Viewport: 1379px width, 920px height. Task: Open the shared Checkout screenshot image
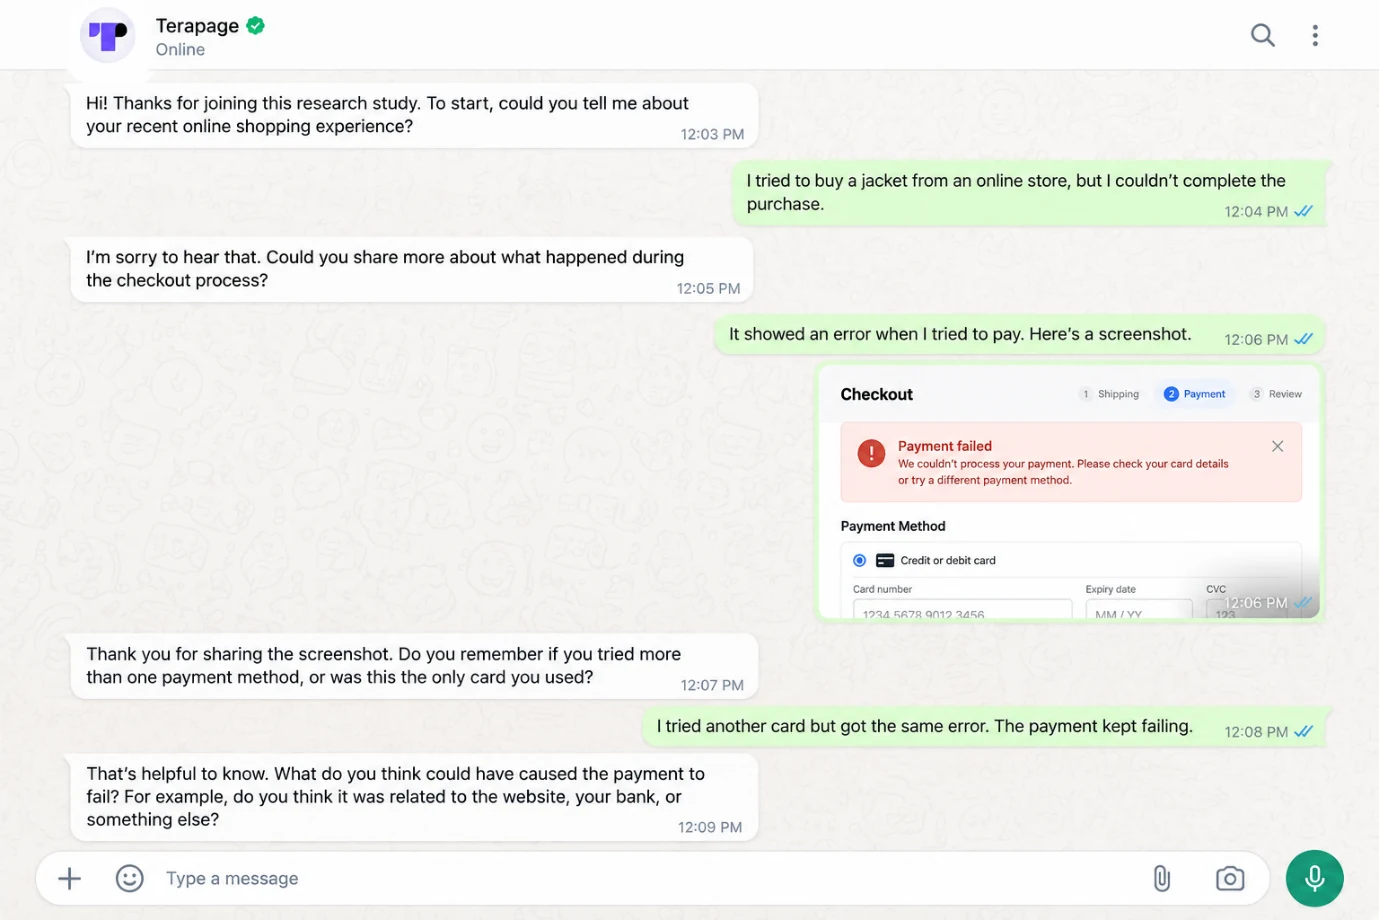[1070, 492]
